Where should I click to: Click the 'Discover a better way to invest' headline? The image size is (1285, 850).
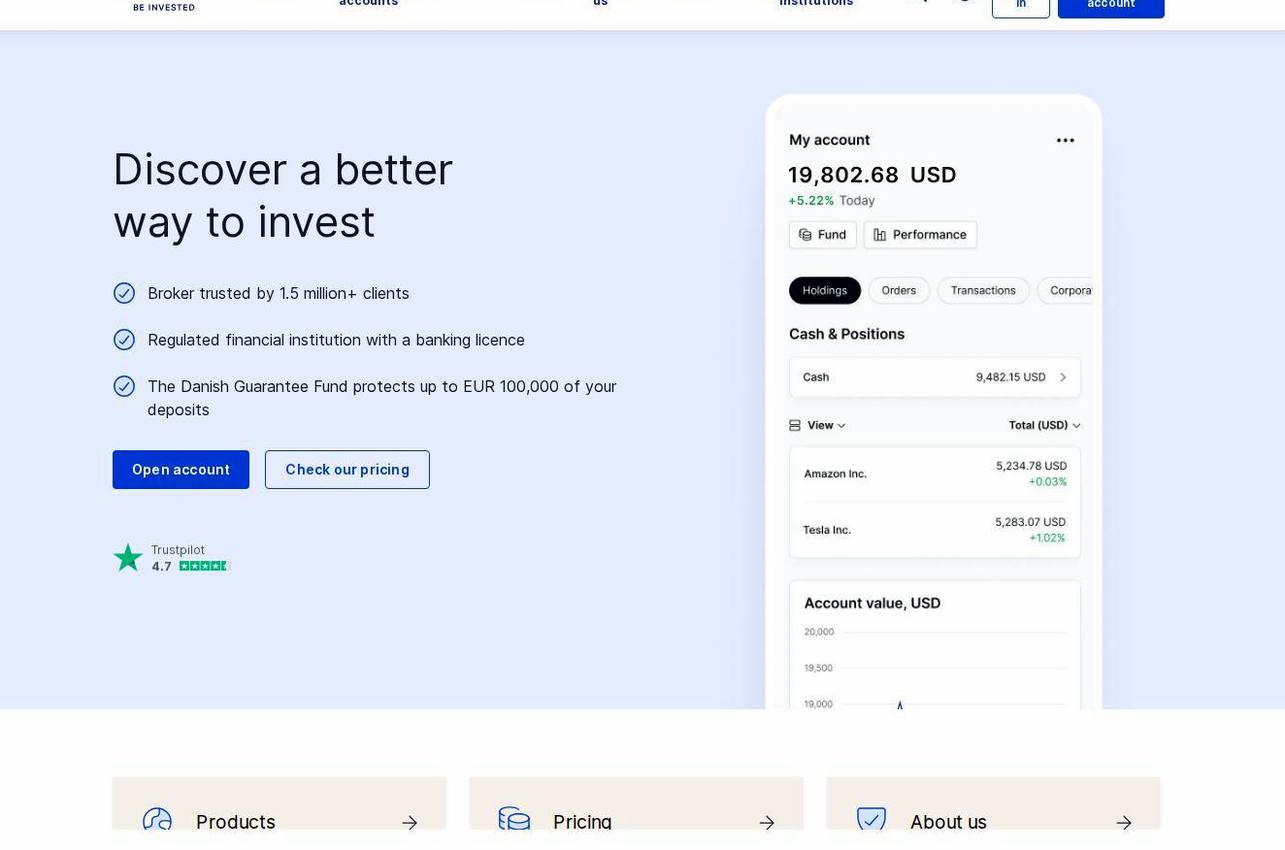coord(283,196)
